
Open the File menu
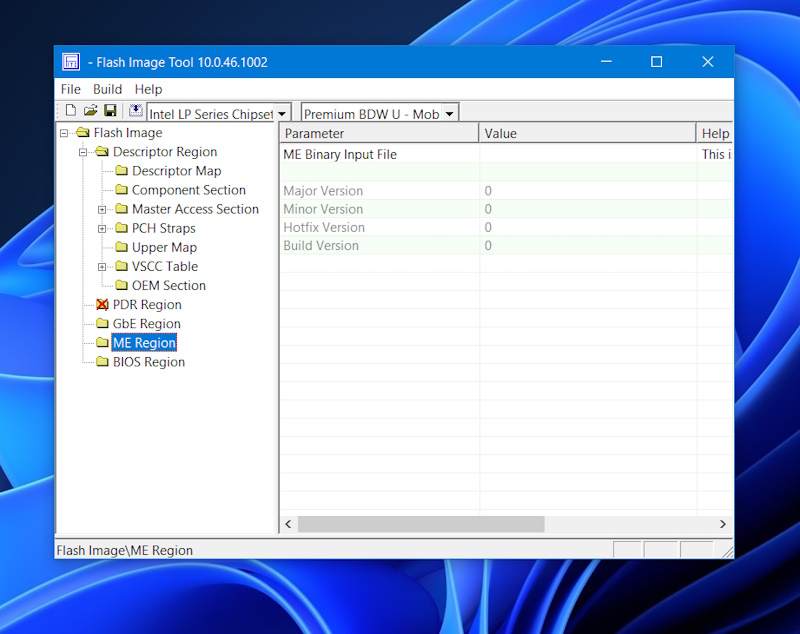point(70,89)
